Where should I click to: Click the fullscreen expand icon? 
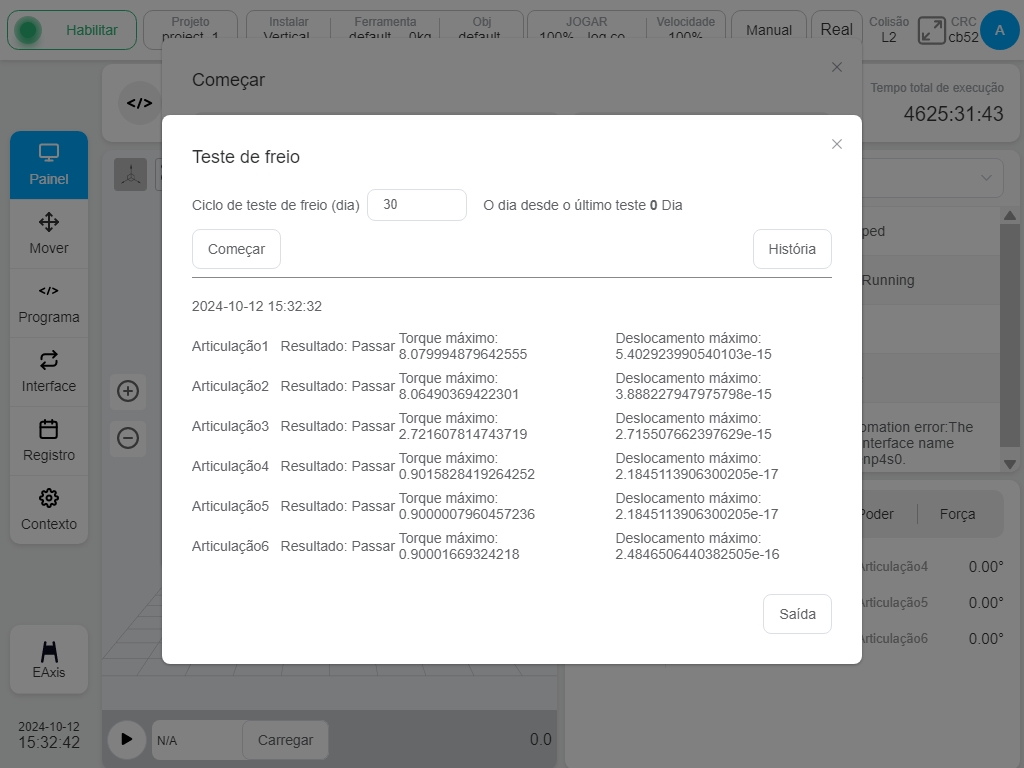pos(931,31)
